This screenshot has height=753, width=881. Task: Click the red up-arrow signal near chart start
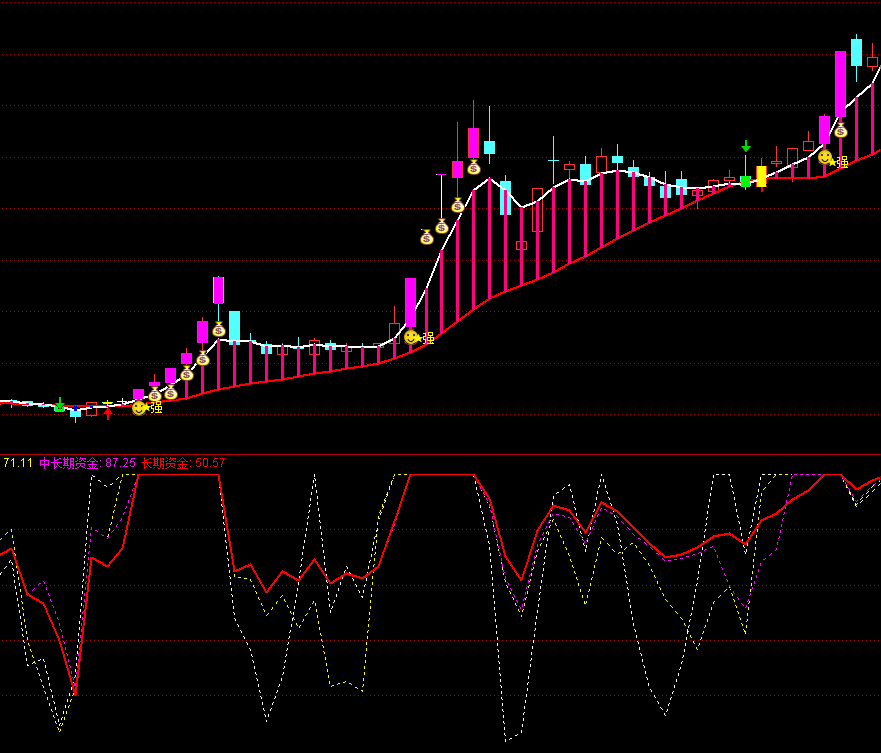(x=108, y=412)
